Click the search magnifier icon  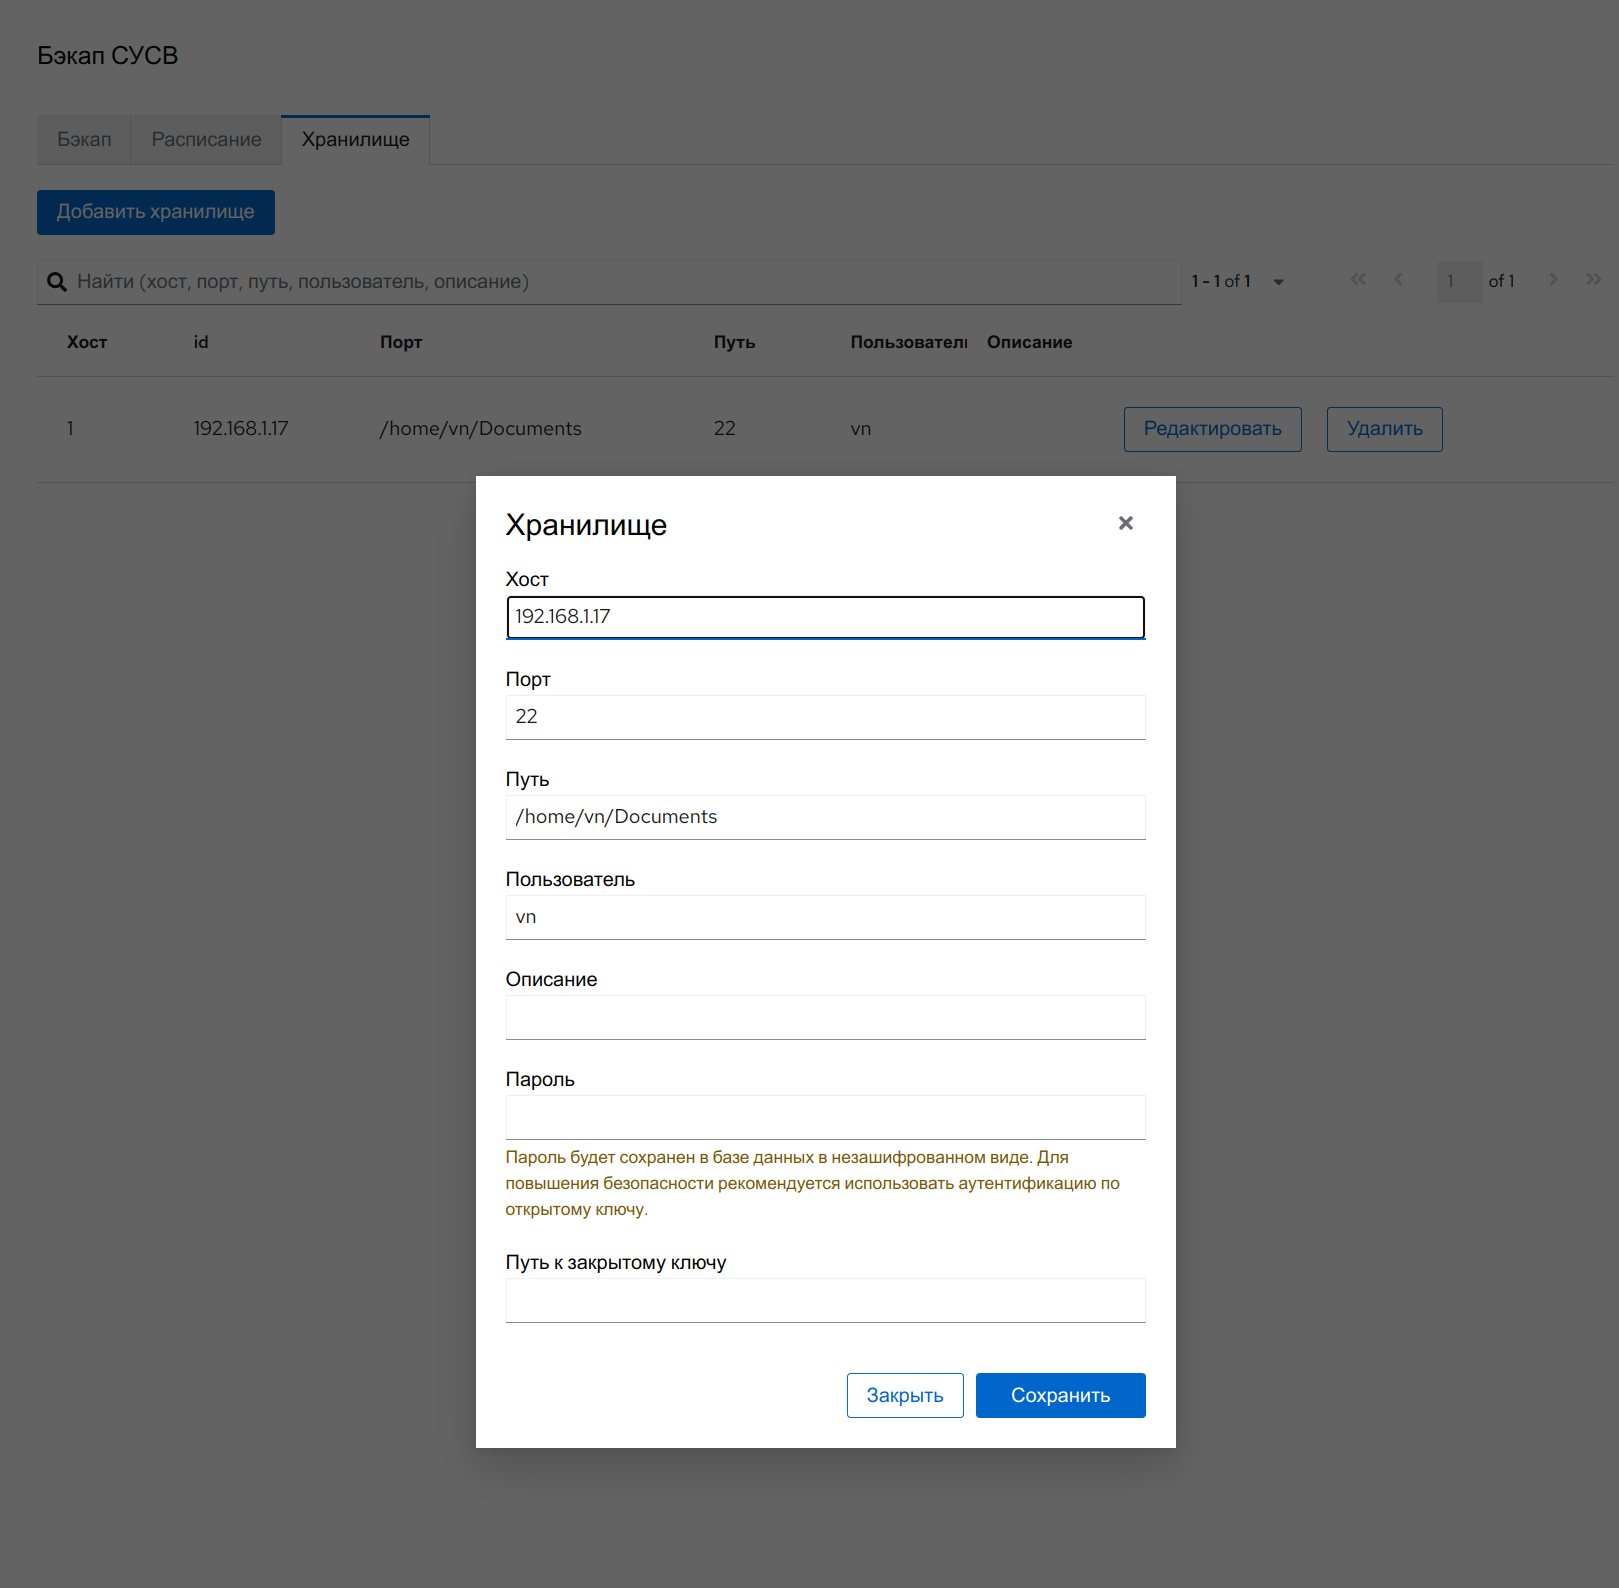click(57, 282)
